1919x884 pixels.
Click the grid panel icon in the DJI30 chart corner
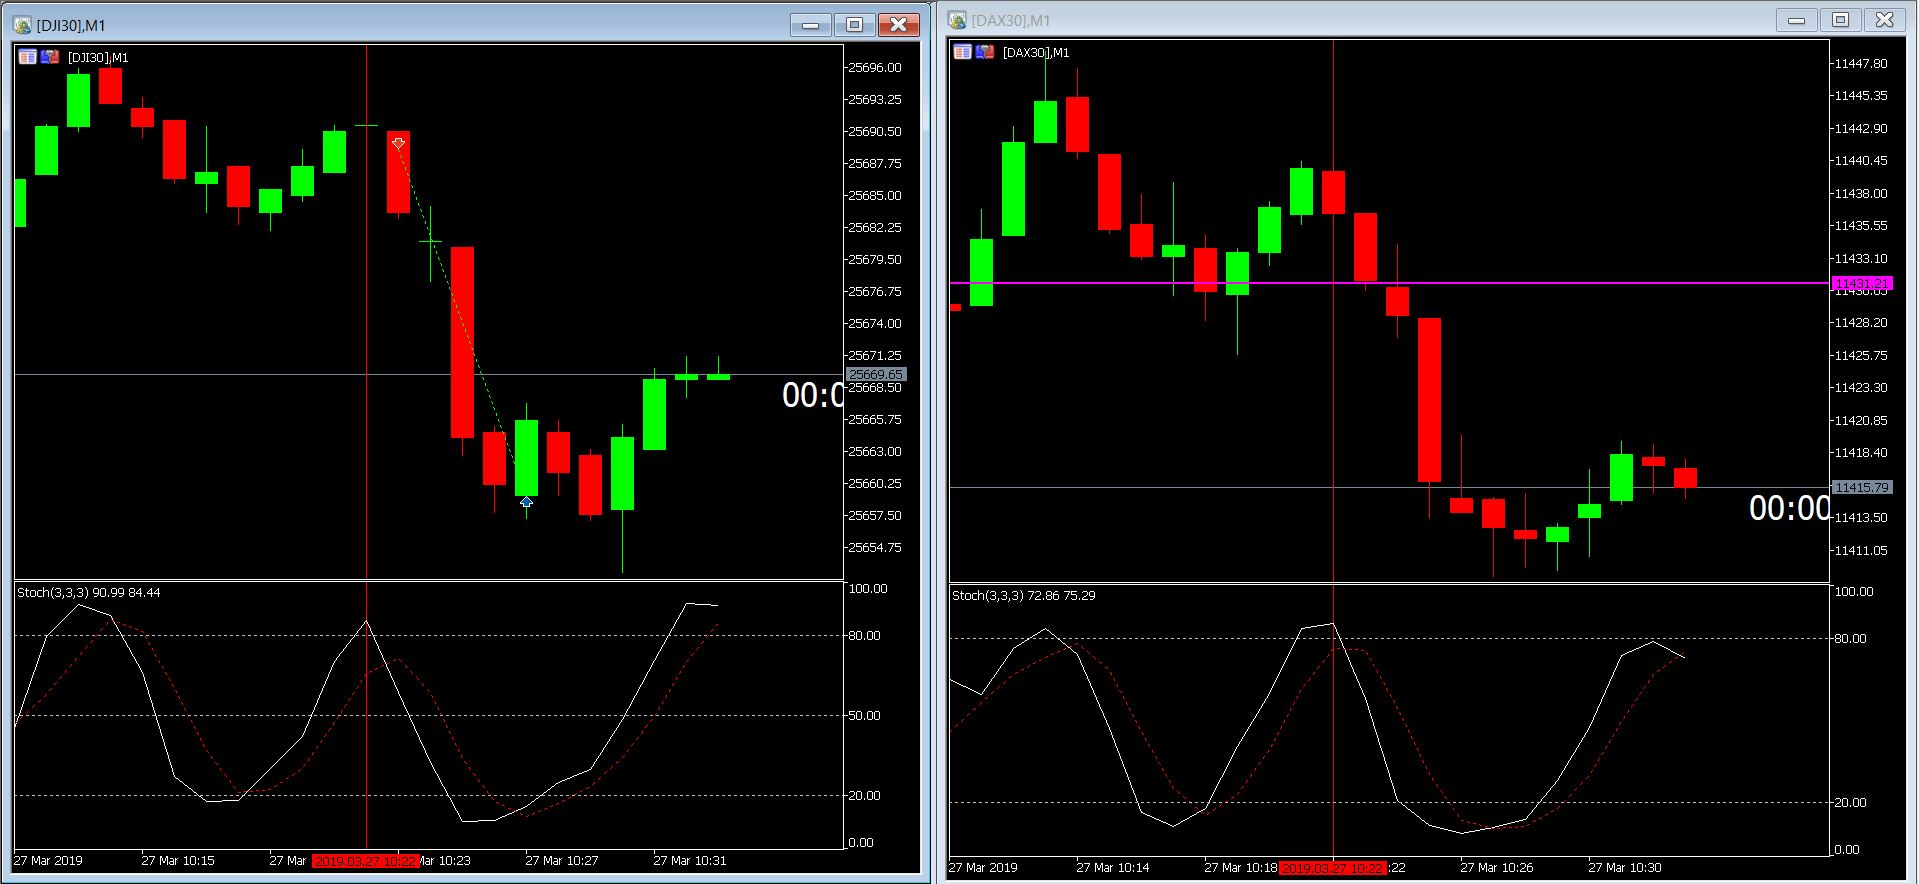(27, 57)
